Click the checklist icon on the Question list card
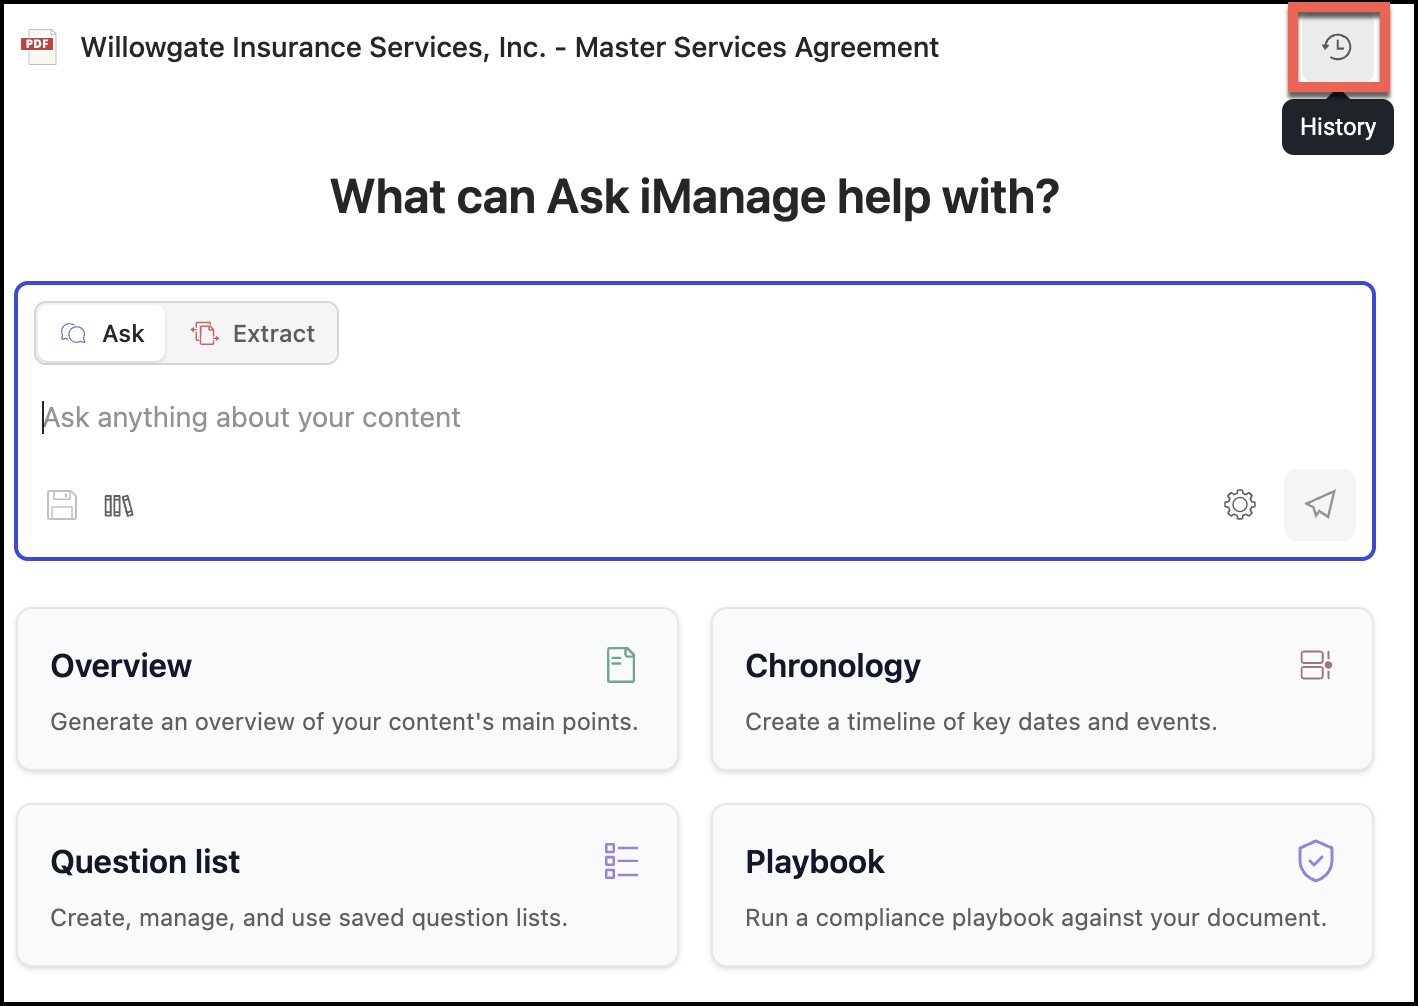Screen dimensions: 1418x1006 click(621, 861)
